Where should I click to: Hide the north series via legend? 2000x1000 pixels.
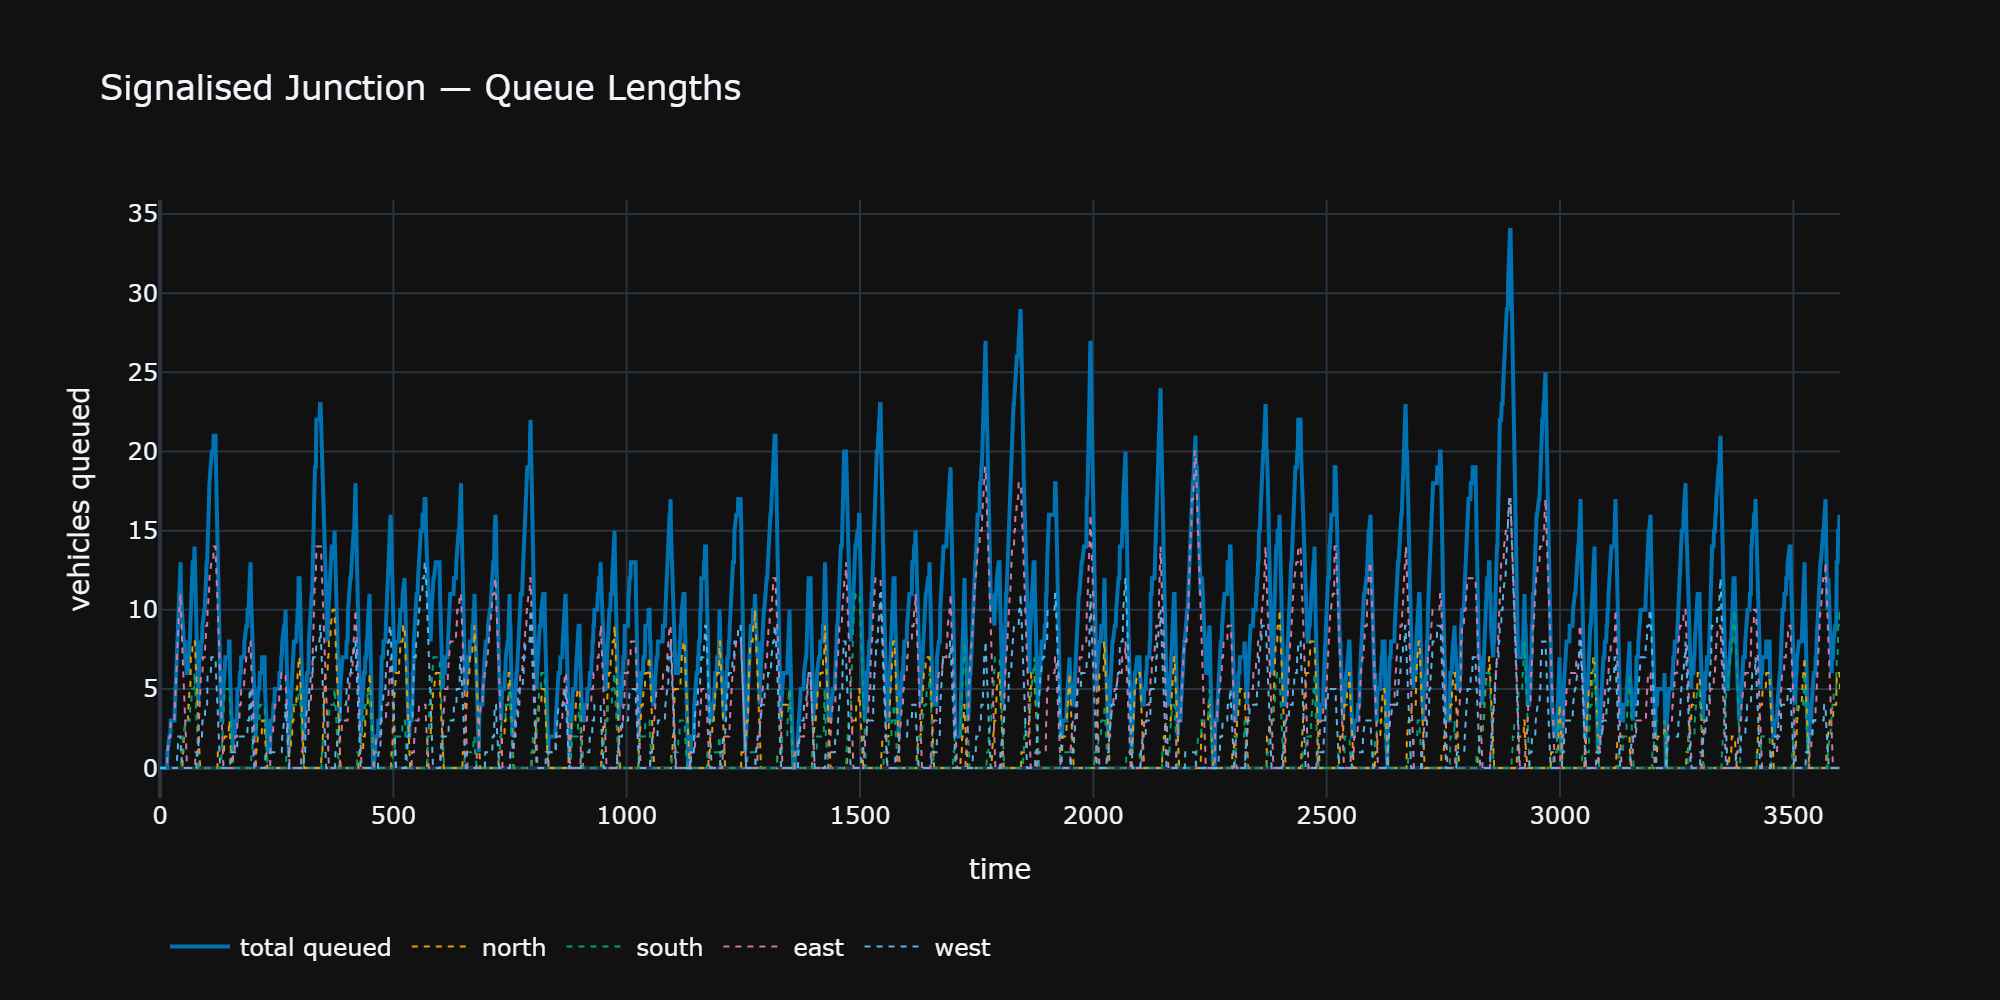479,947
